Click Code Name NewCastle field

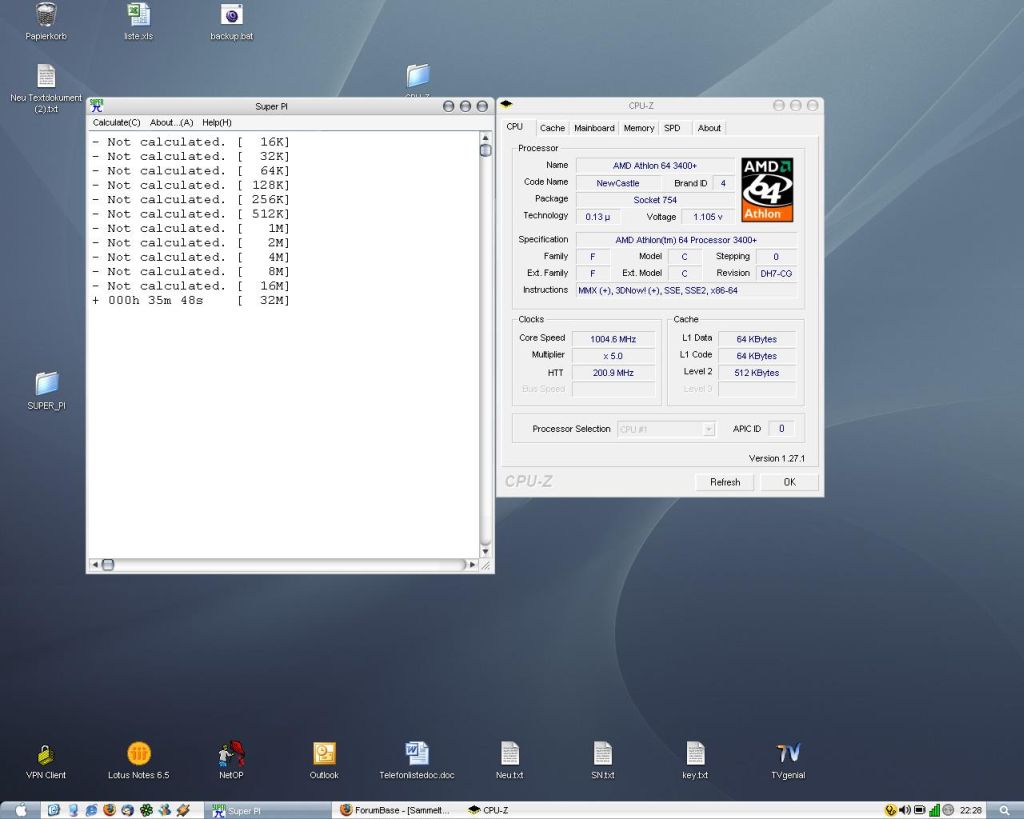coord(618,184)
